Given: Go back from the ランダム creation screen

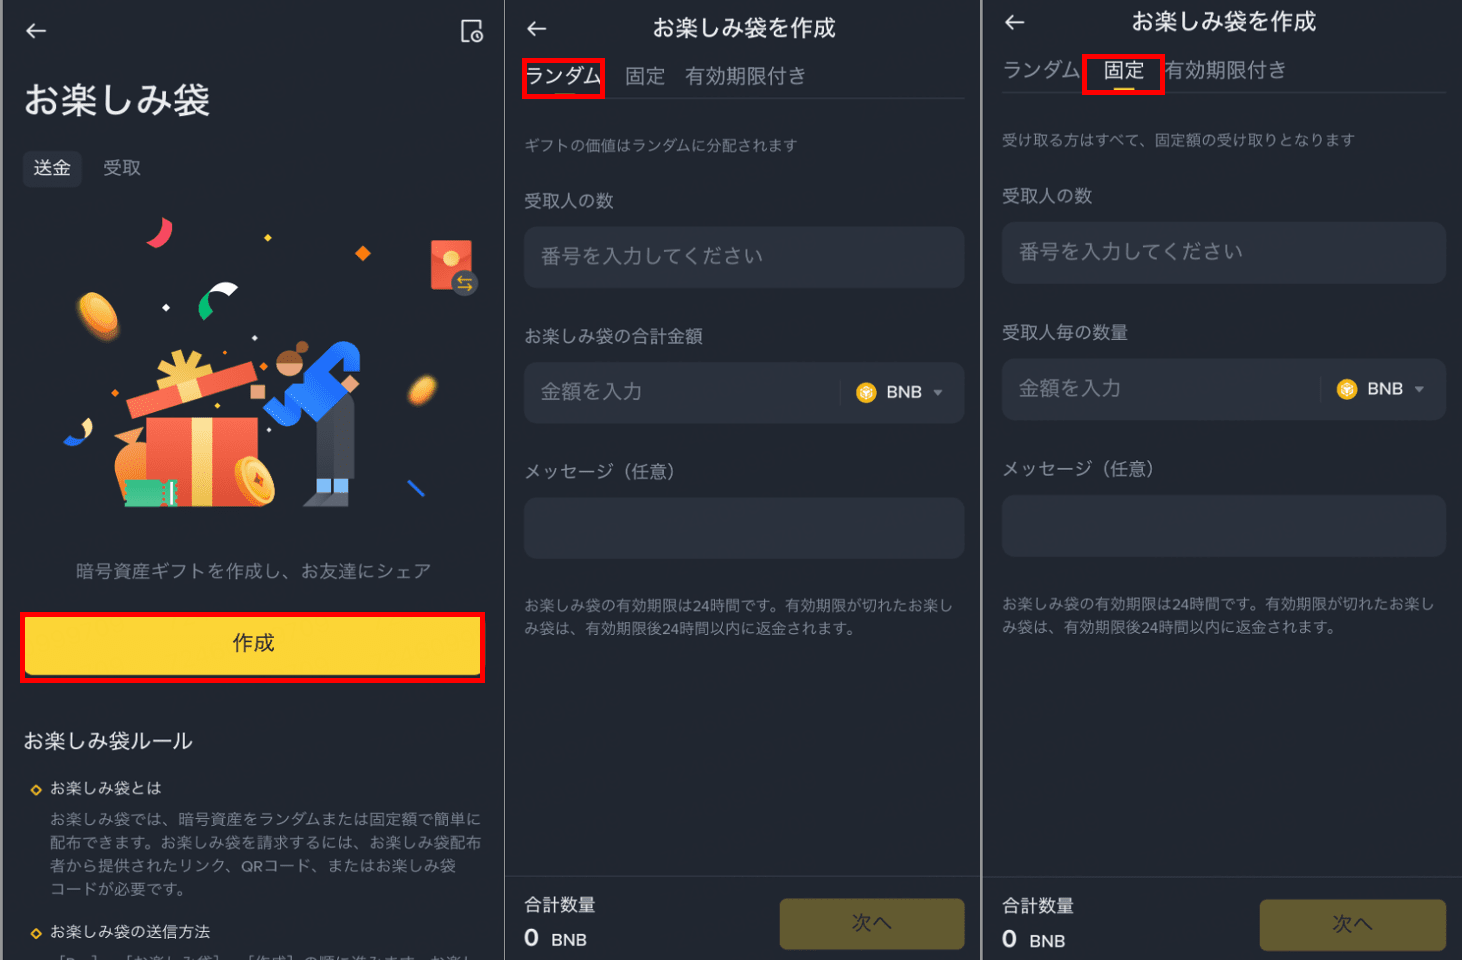Looking at the screenshot, I should point(537,29).
